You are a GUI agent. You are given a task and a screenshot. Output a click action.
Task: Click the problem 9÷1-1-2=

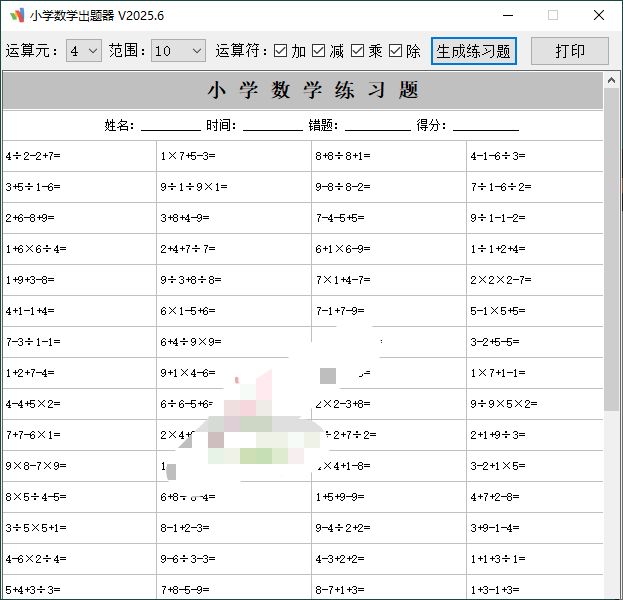[497, 218]
